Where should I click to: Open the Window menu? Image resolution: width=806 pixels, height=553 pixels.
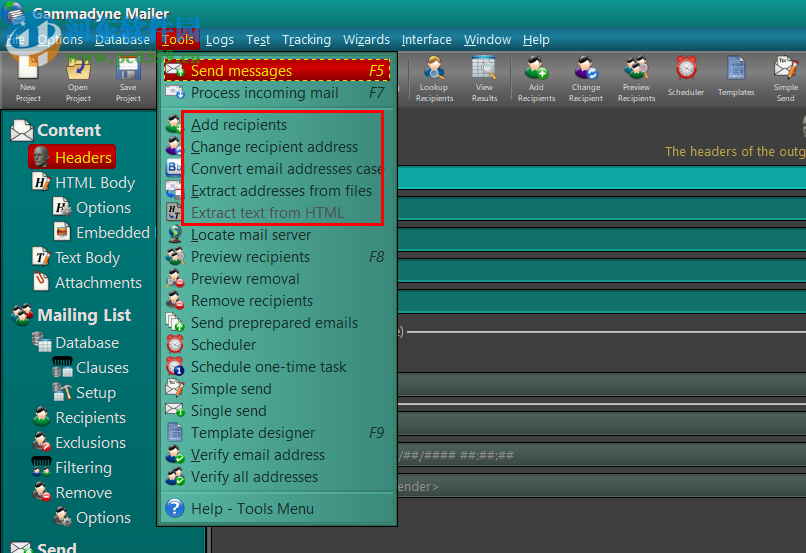487,40
